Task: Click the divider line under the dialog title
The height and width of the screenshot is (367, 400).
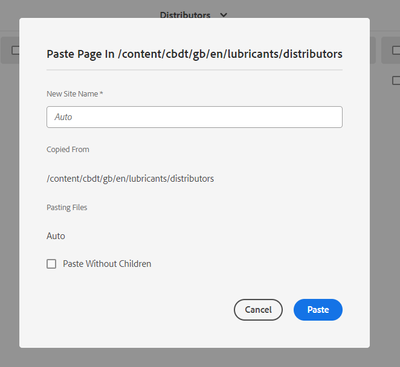Action: (194, 70)
